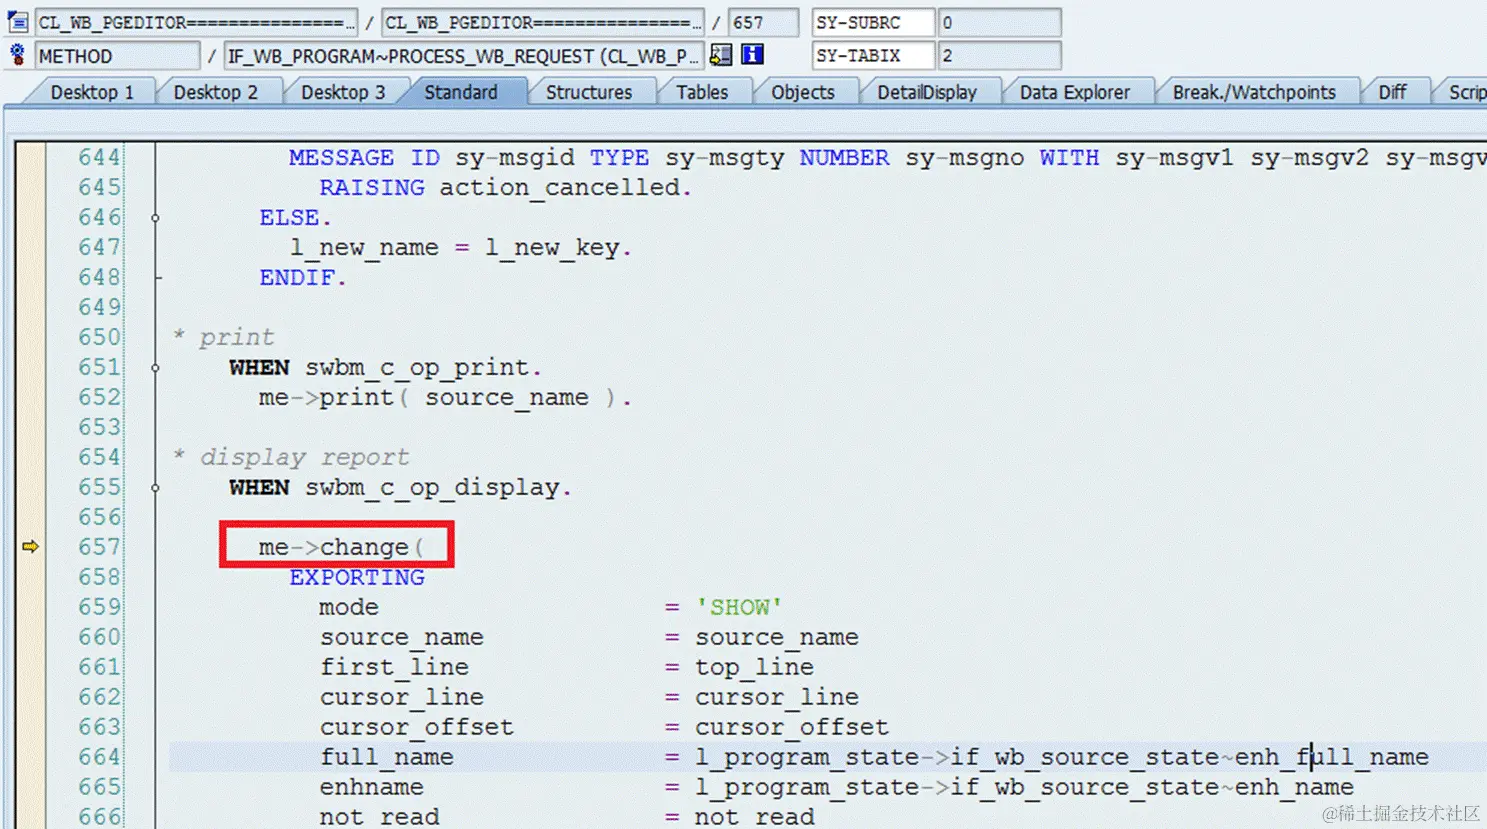Click 'first_line' parameter on line 661

tap(394, 667)
